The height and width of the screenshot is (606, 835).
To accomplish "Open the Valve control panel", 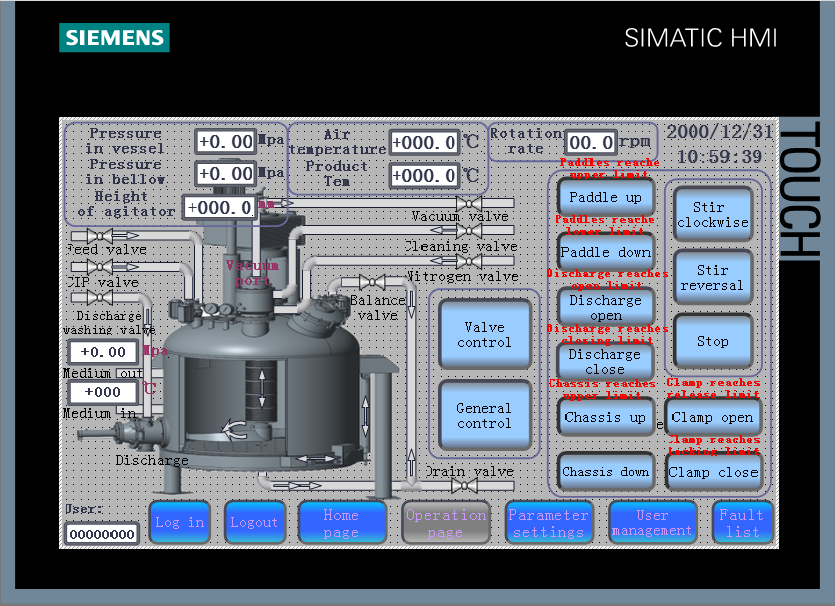I will point(484,335).
